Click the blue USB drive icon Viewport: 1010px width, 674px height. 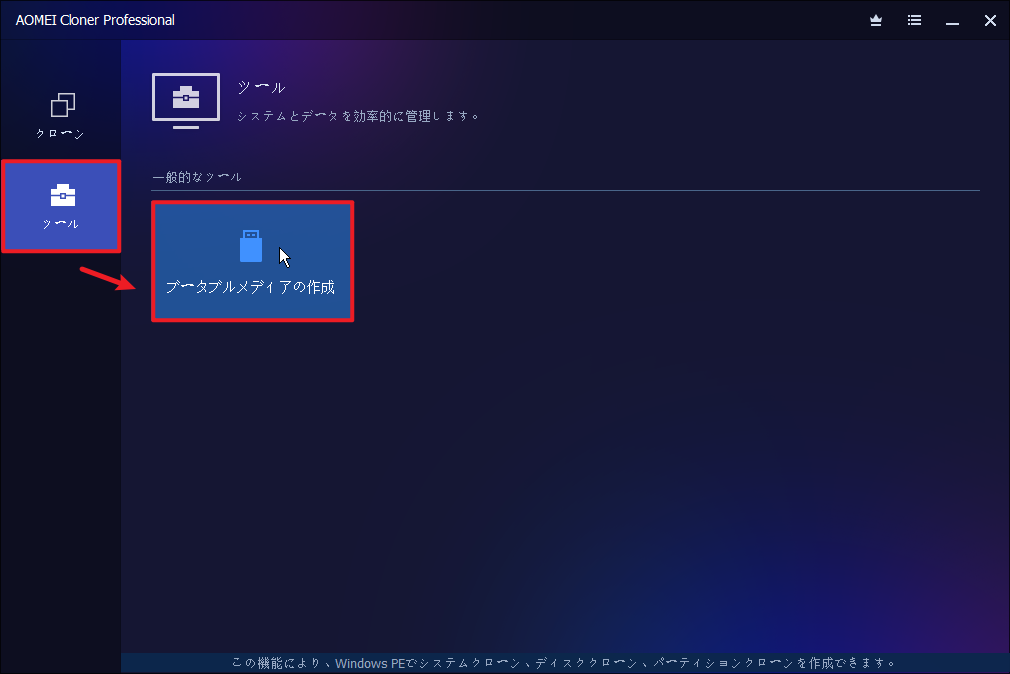pos(251,246)
